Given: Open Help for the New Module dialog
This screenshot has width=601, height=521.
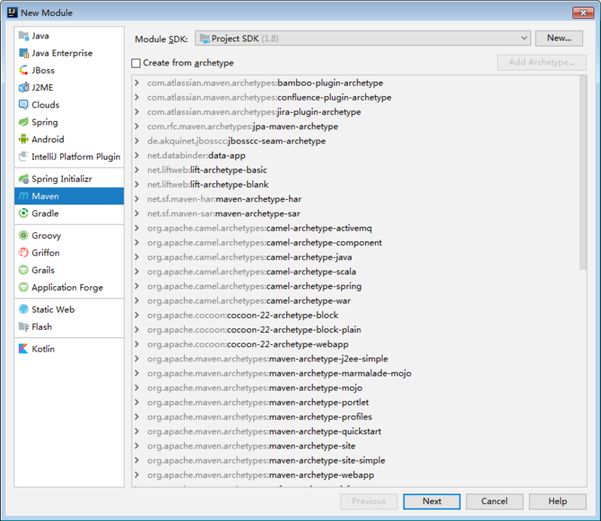Looking at the screenshot, I should pos(557,501).
